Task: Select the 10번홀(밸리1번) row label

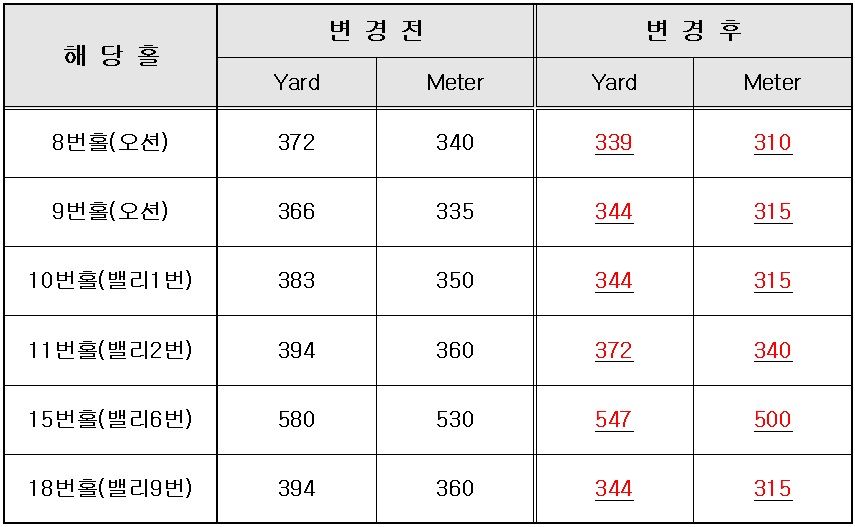Action: click(110, 280)
